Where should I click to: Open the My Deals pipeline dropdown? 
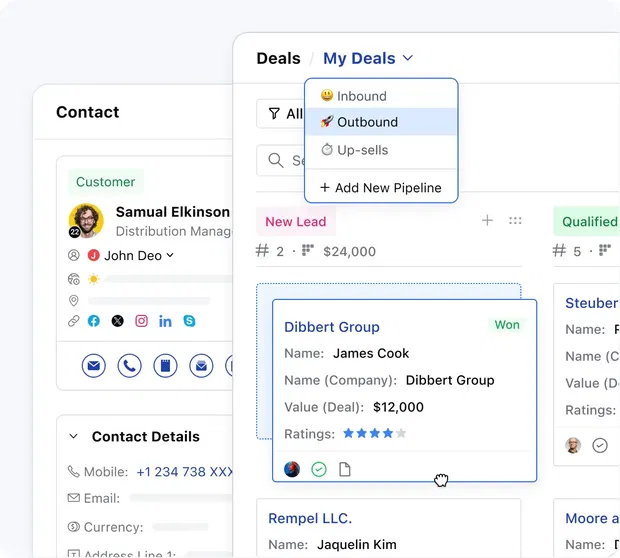[368, 59]
